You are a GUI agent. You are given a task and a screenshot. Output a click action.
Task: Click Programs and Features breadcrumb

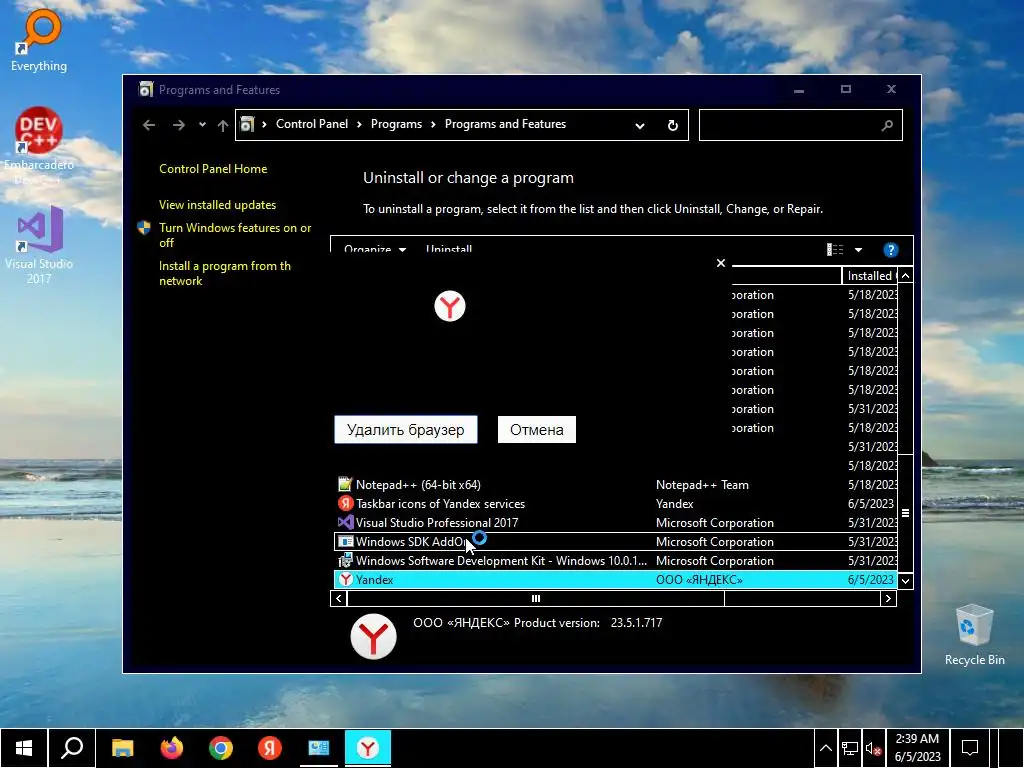tap(505, 124)
